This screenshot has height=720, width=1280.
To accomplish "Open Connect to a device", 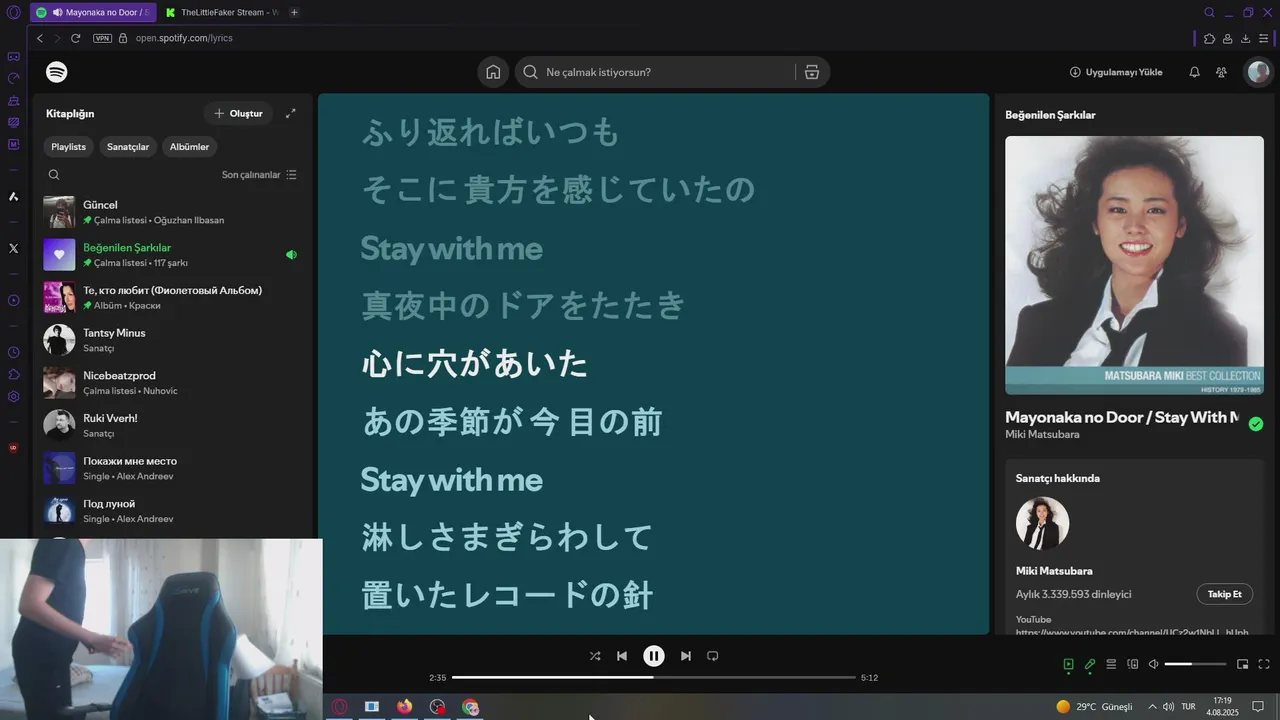I will [x=1133, y=664].
